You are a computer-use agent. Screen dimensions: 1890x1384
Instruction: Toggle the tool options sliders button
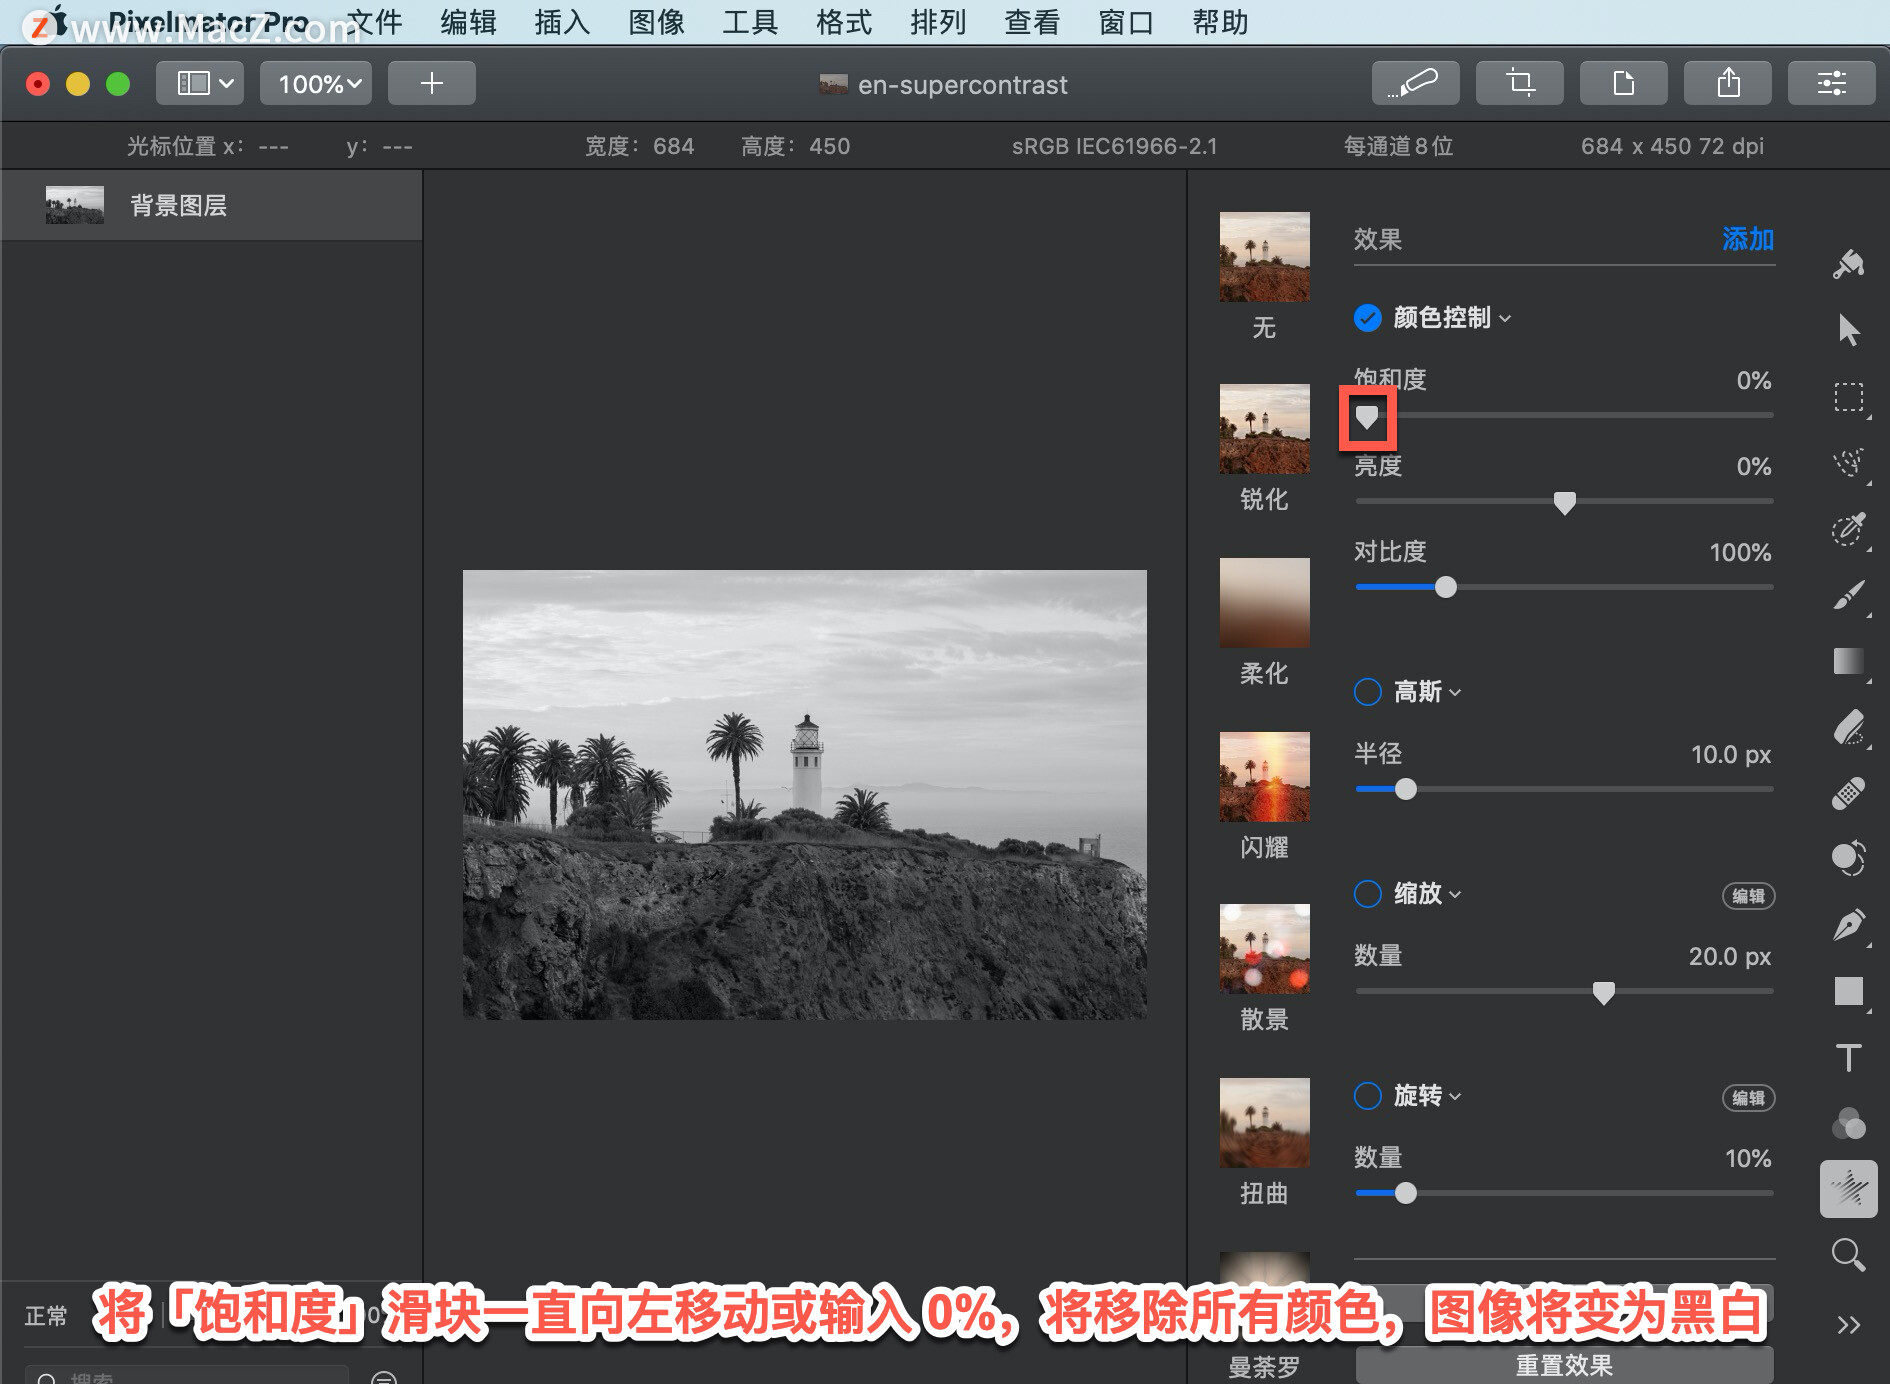[1831, 83]
